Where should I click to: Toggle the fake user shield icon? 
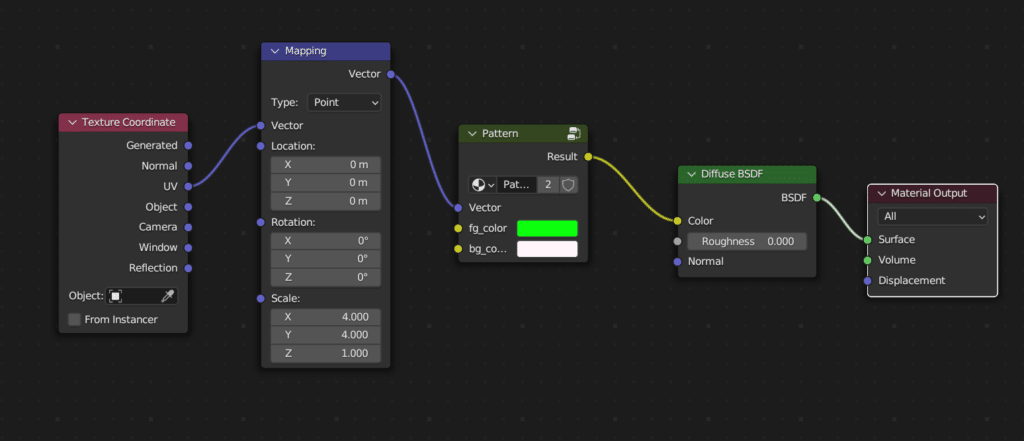coord(569,185)
